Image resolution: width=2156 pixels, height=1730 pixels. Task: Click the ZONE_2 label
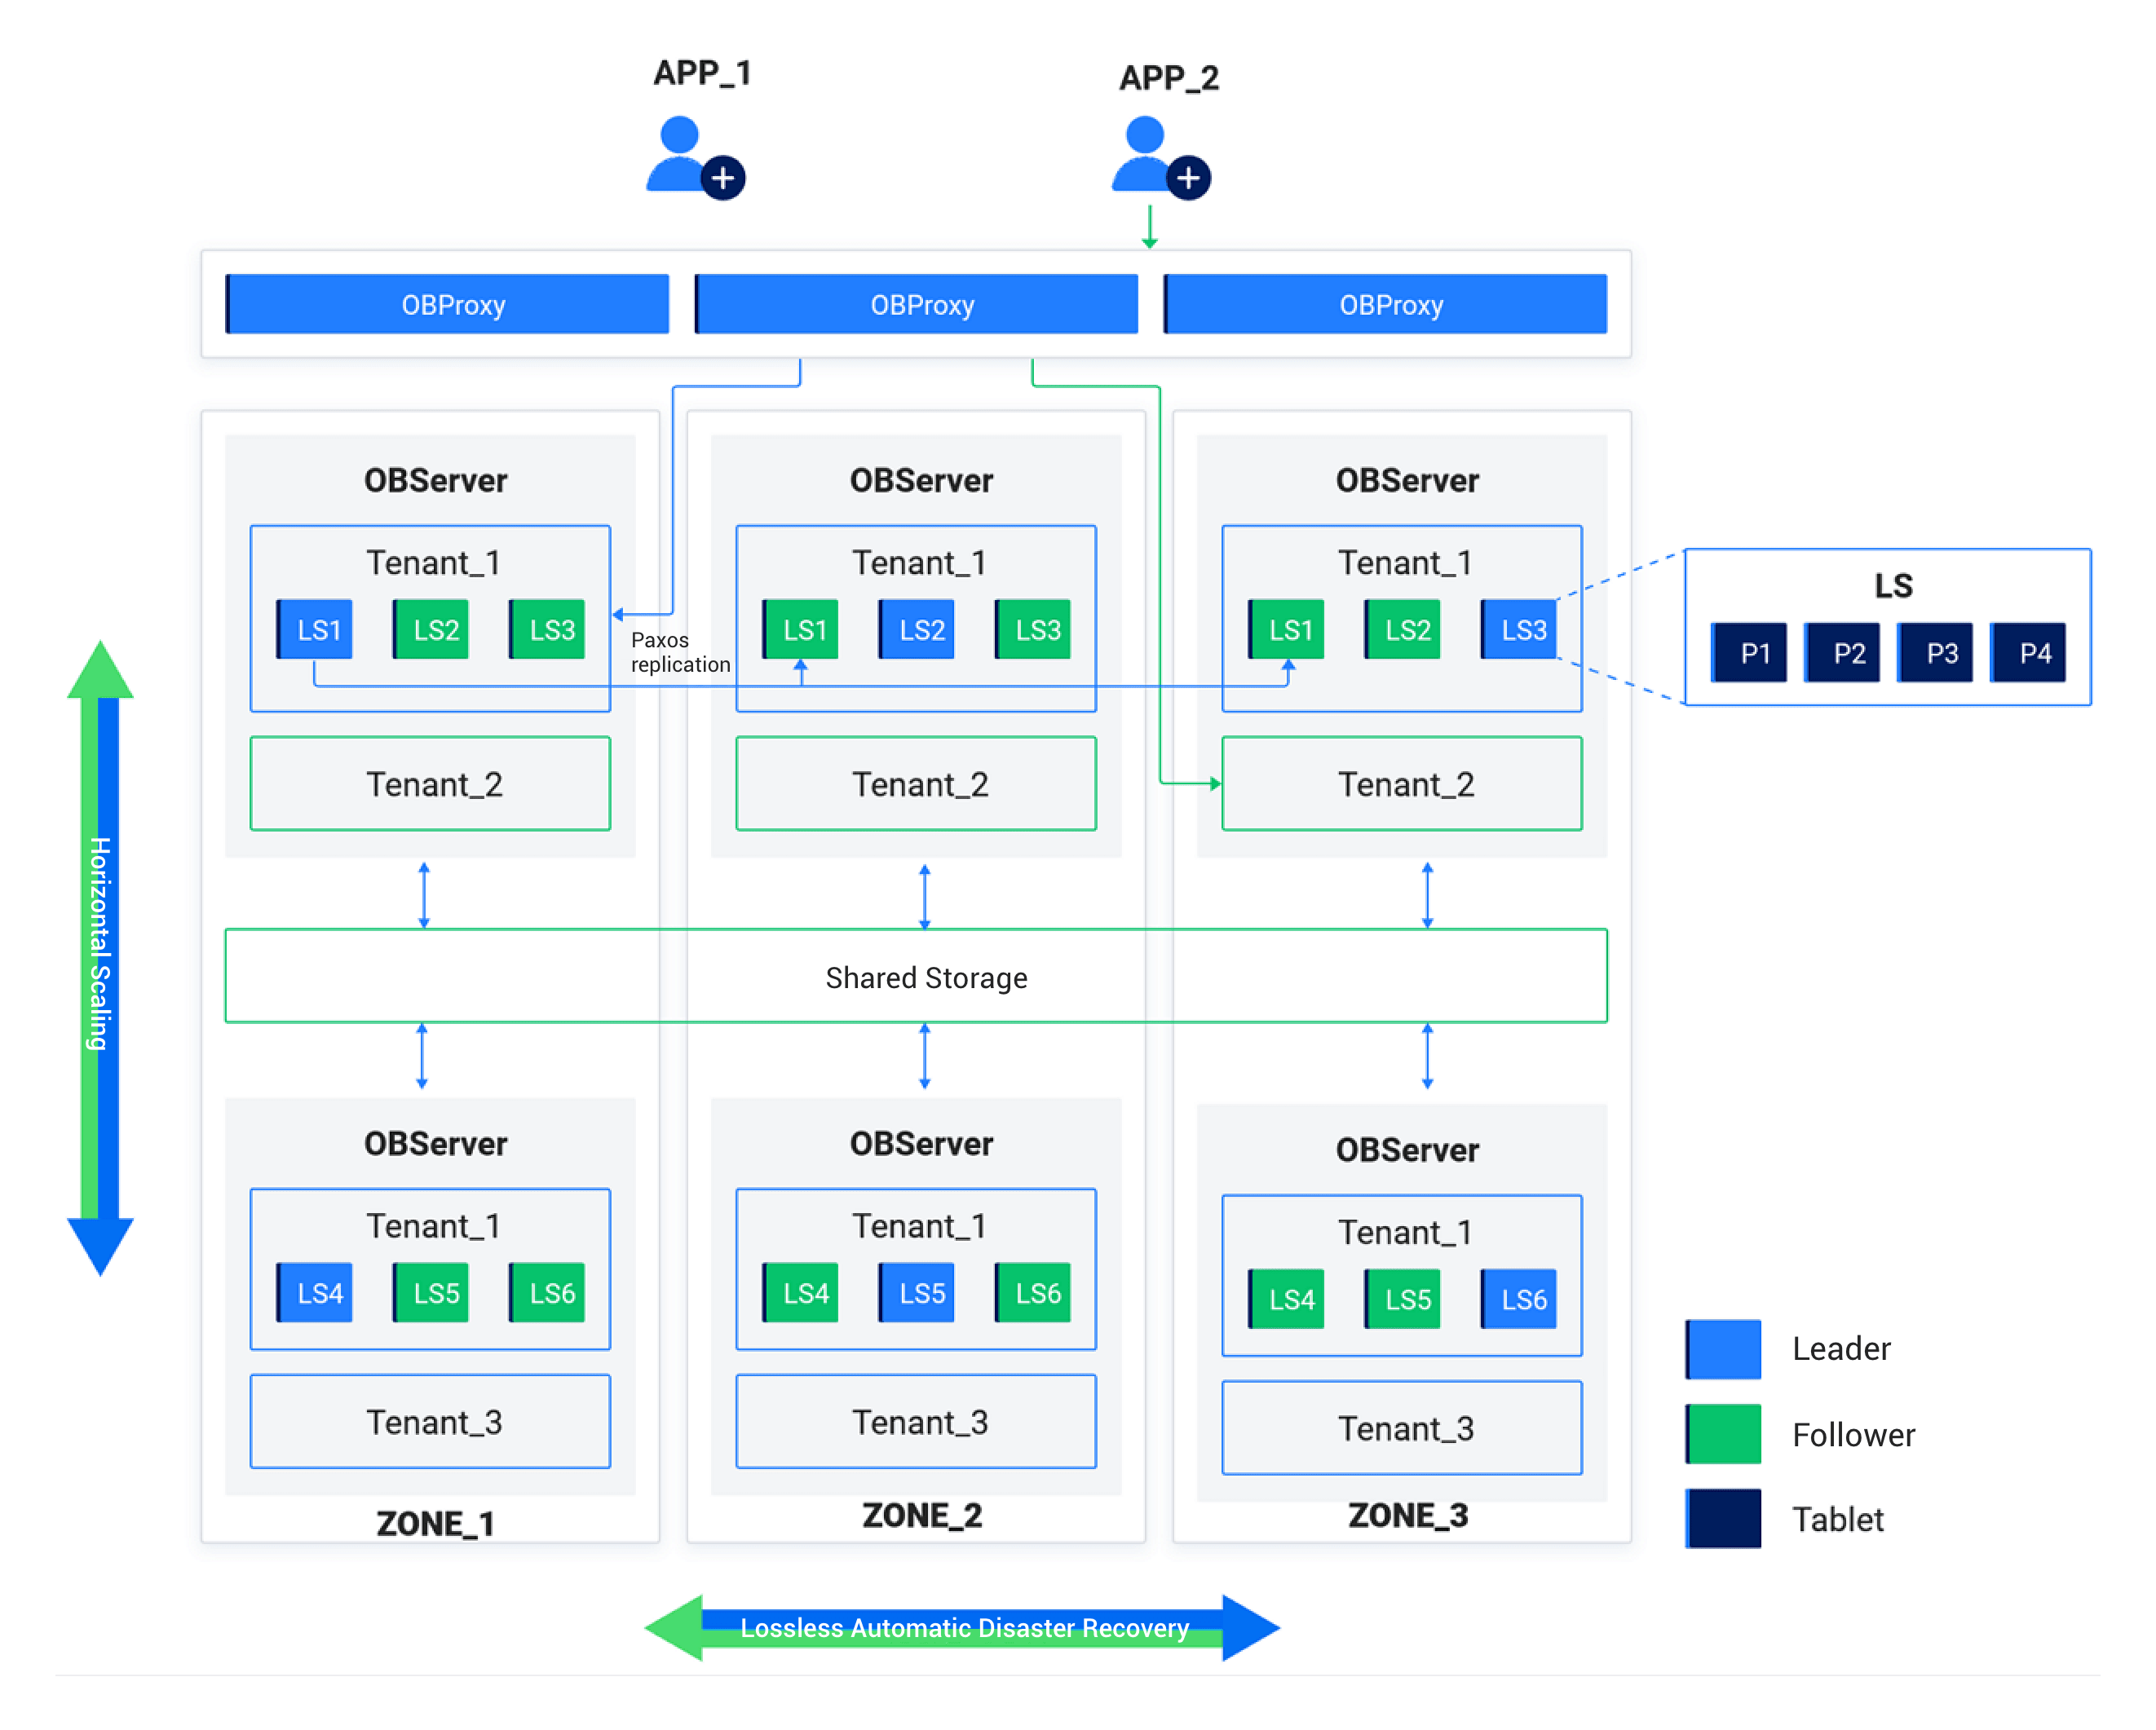click(x=922, y=1515)
